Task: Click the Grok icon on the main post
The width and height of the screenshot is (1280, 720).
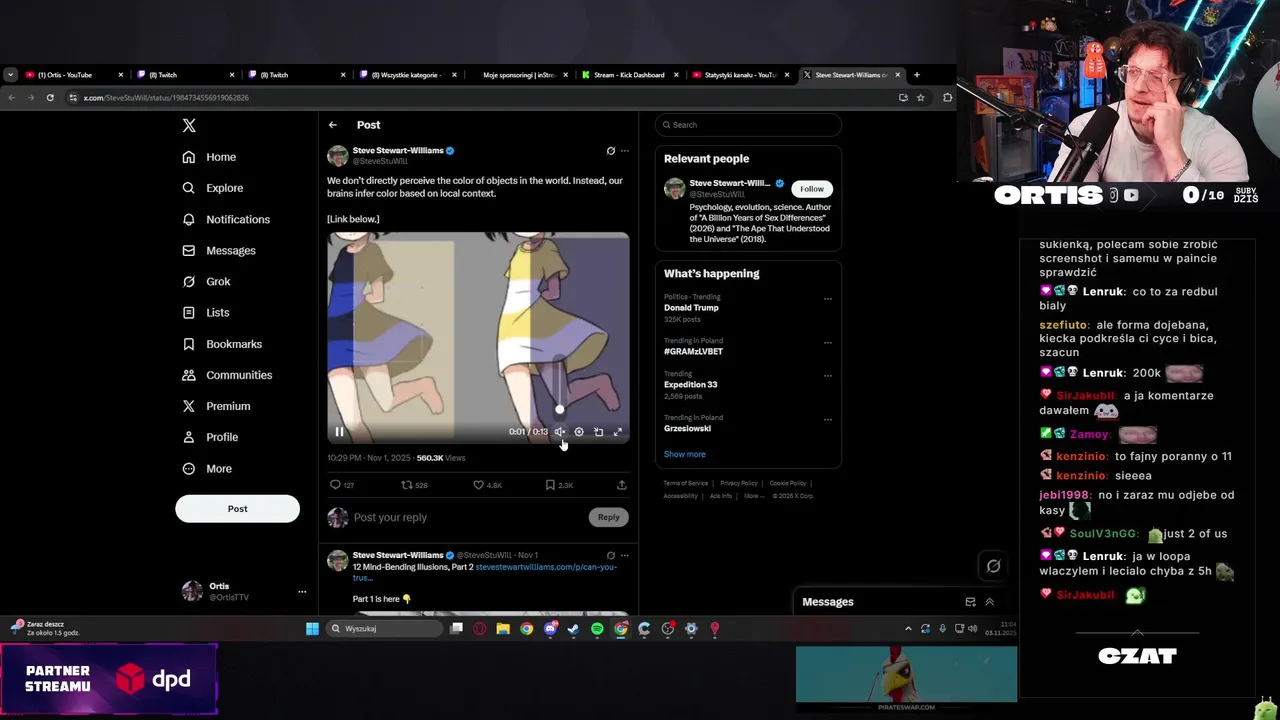Action: (x=611, y=151)
